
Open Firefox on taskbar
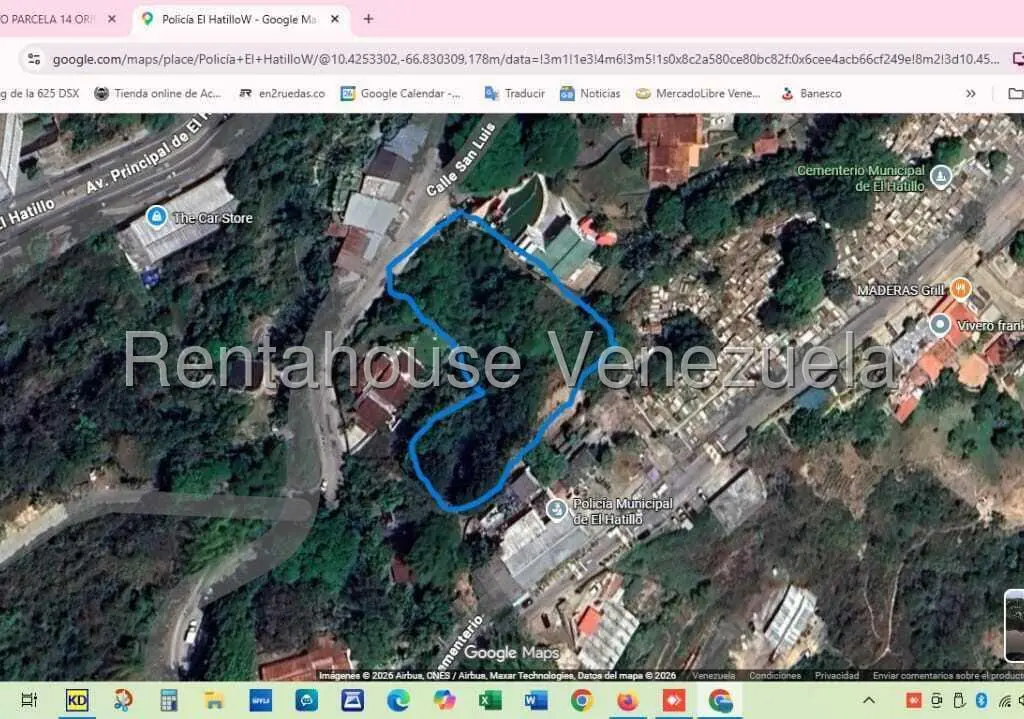[627, 701]
